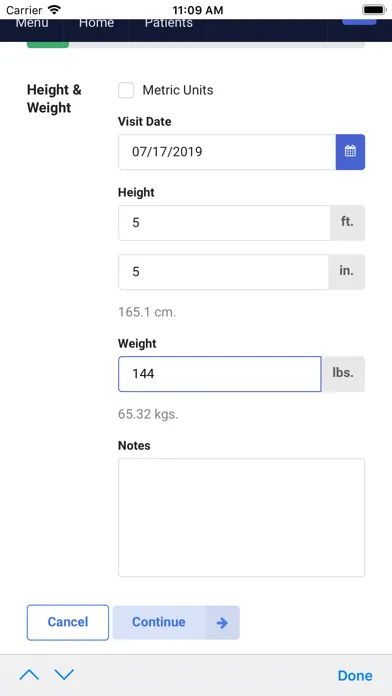Tap the battery icon in status bar
The image size is (392, 696).
tap(374, 9)
